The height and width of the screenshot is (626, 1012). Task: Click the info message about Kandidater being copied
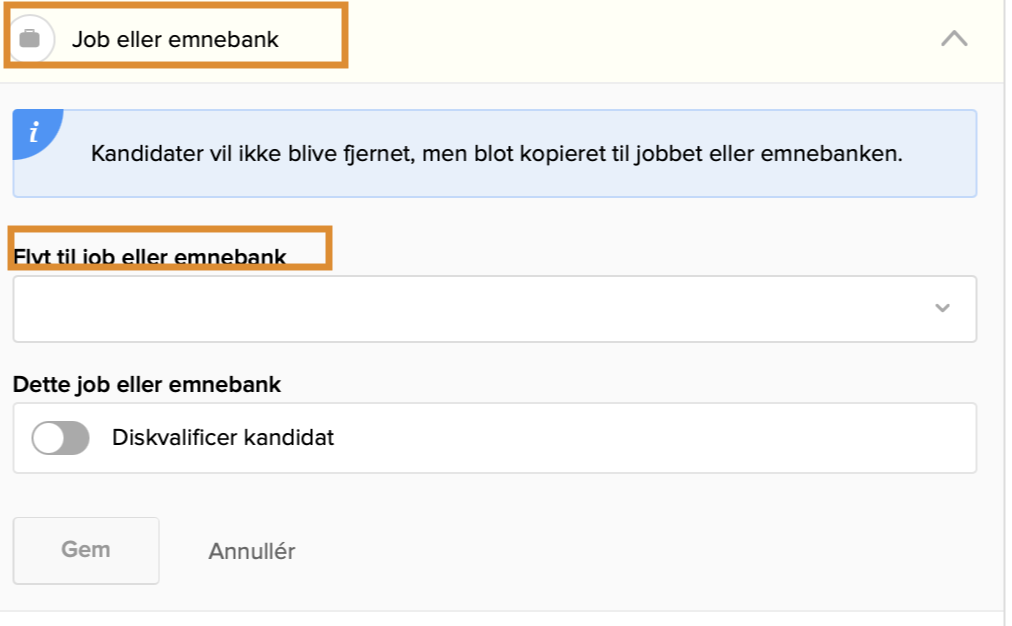pyautogui.click(x=496, y=155)
